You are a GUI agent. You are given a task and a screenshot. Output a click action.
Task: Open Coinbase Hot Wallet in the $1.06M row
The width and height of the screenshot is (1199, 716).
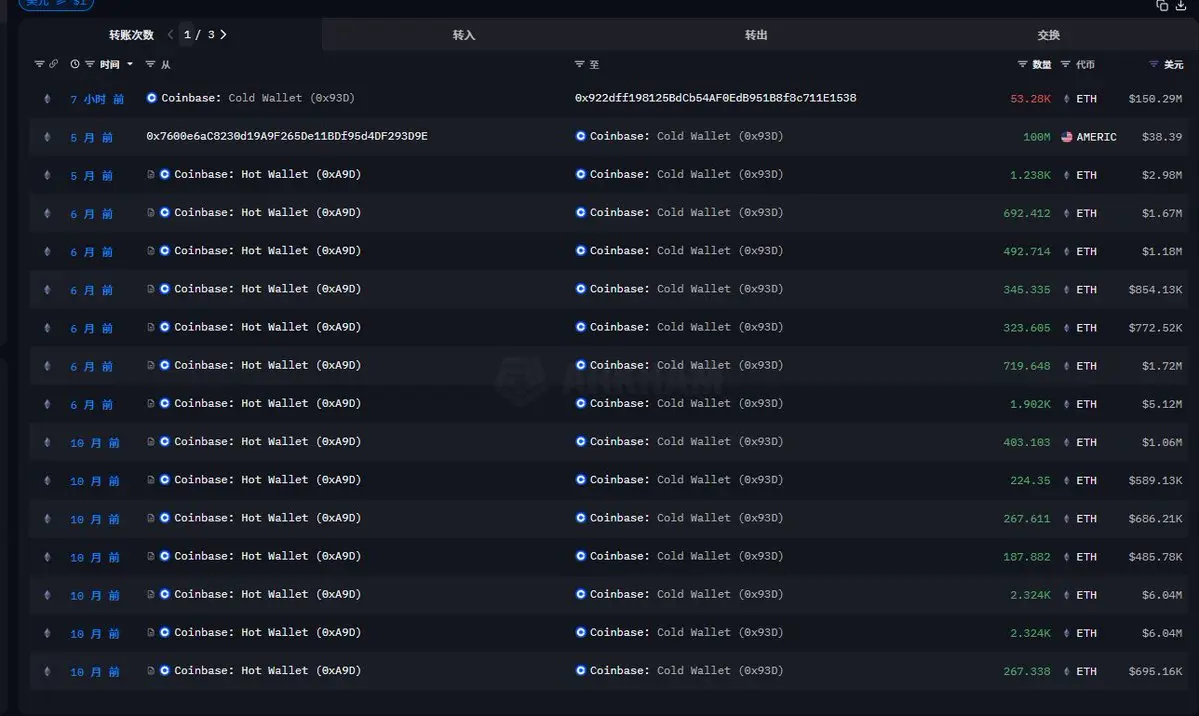[268, 441]
